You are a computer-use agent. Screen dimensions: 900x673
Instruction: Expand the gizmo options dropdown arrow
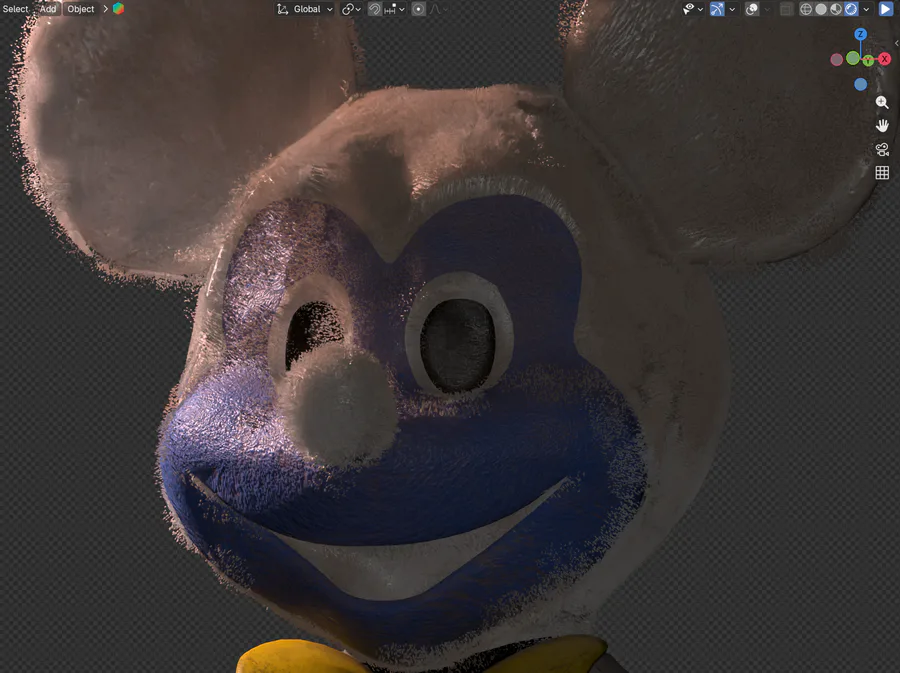tap(732, 9)
